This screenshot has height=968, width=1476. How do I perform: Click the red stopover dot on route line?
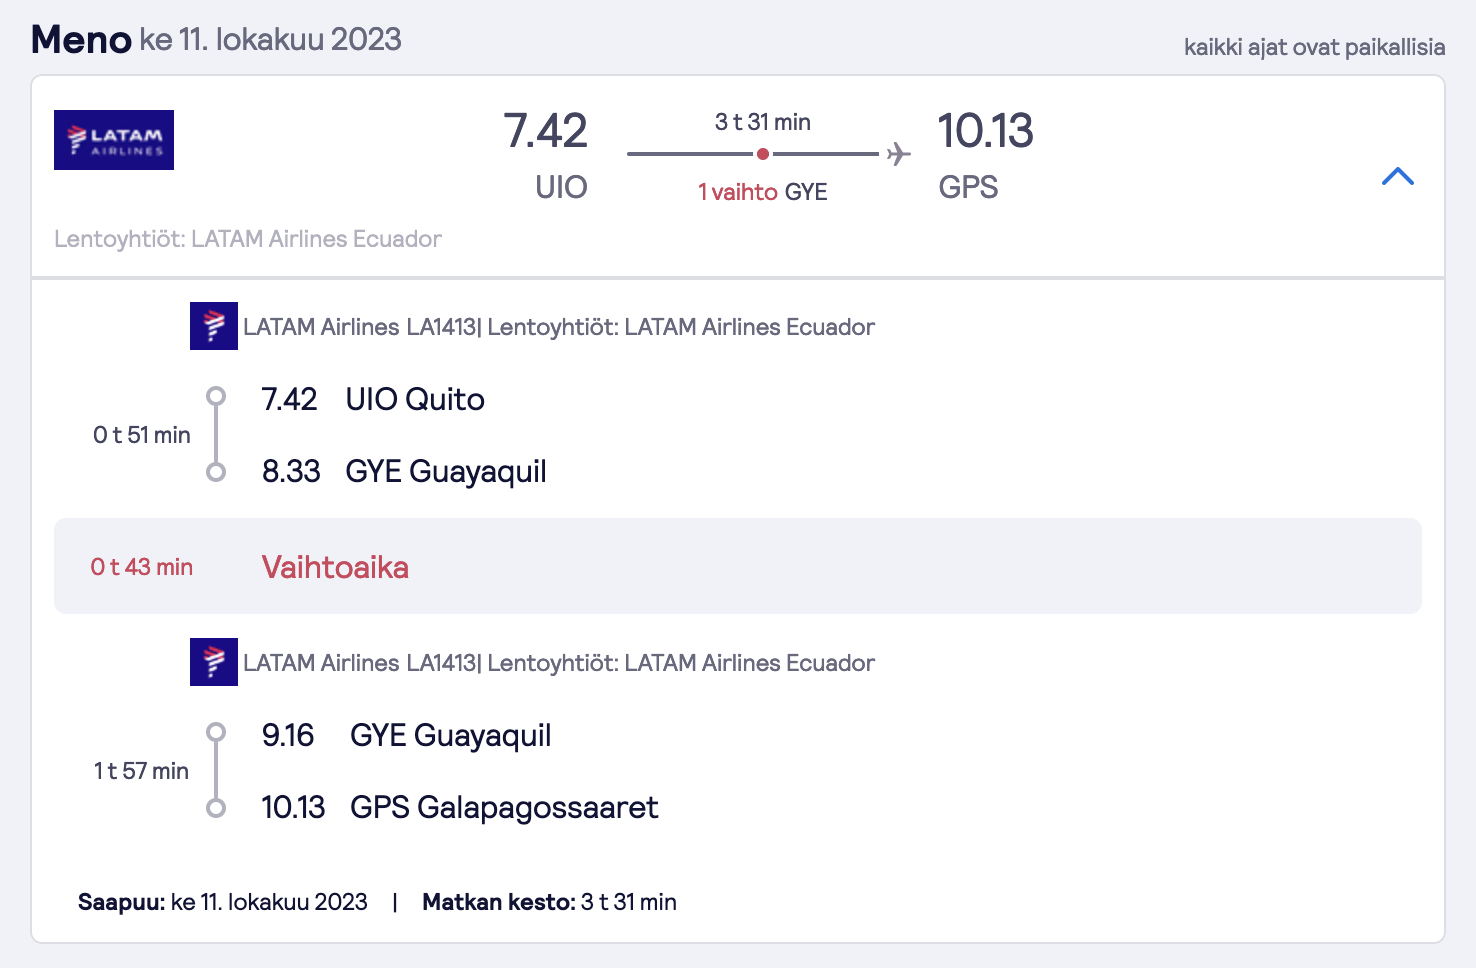click(763, 154)
